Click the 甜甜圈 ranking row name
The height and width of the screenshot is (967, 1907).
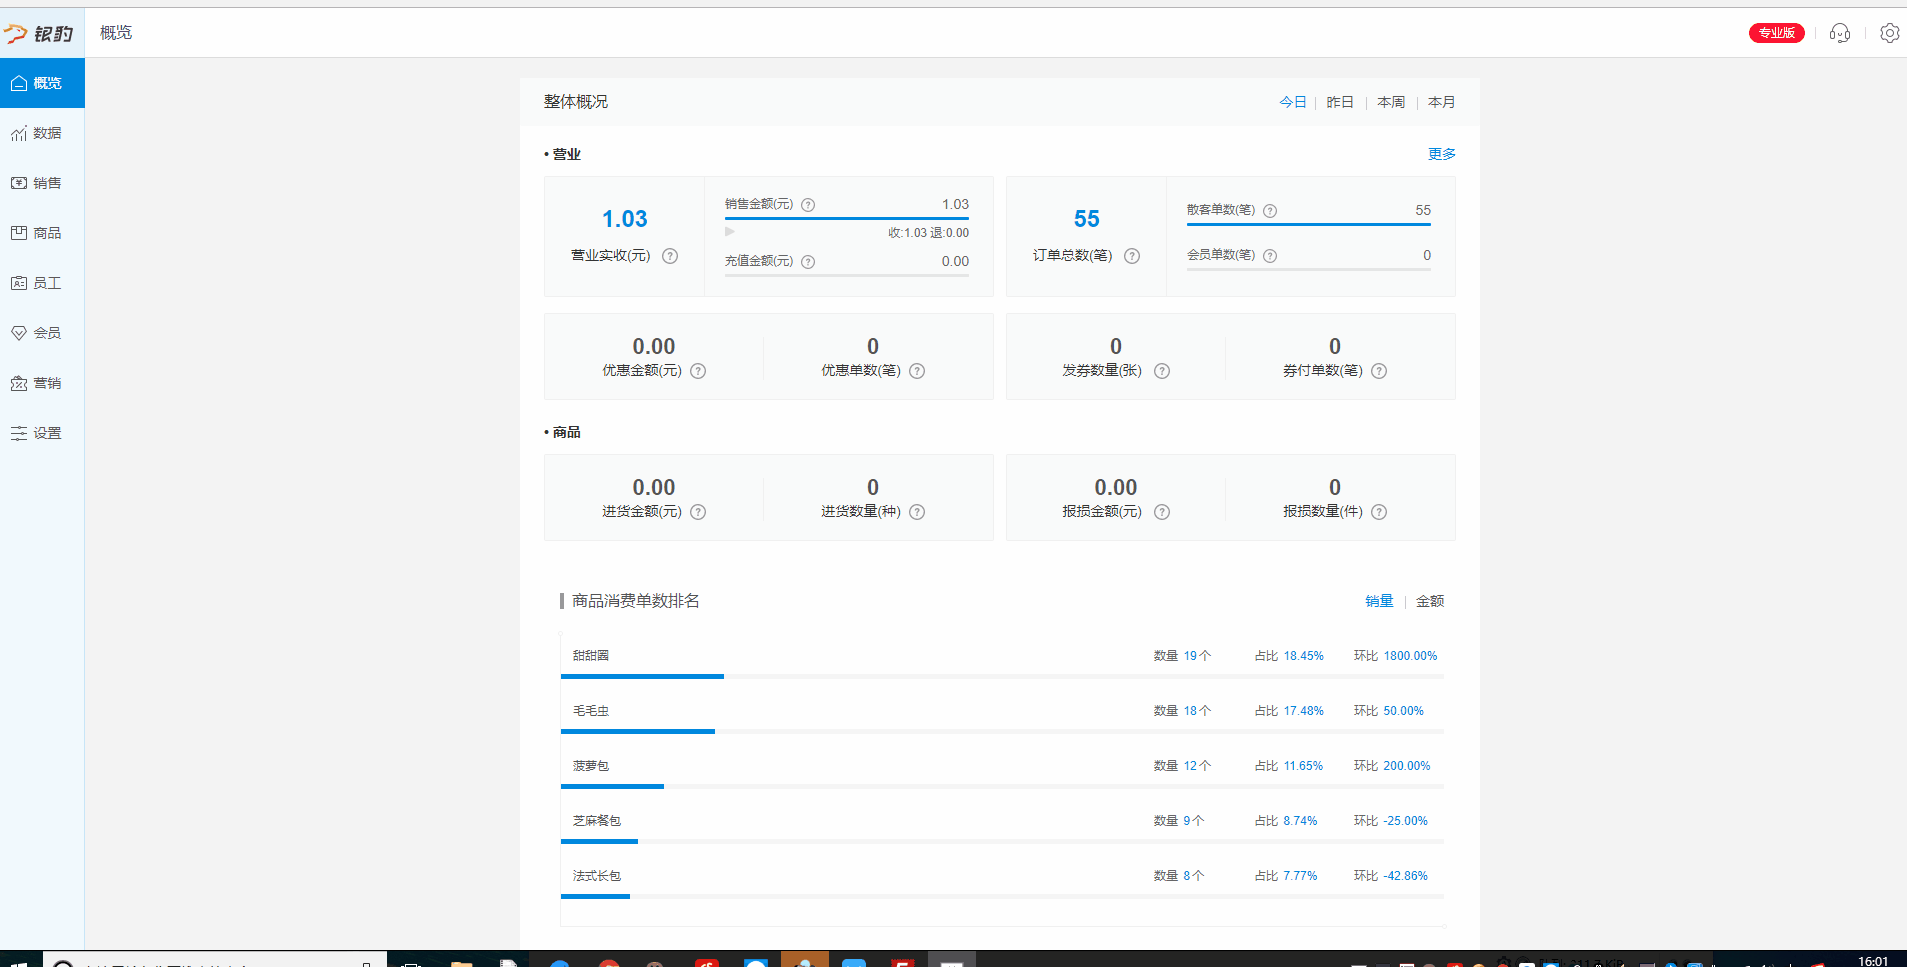(591, 656)
